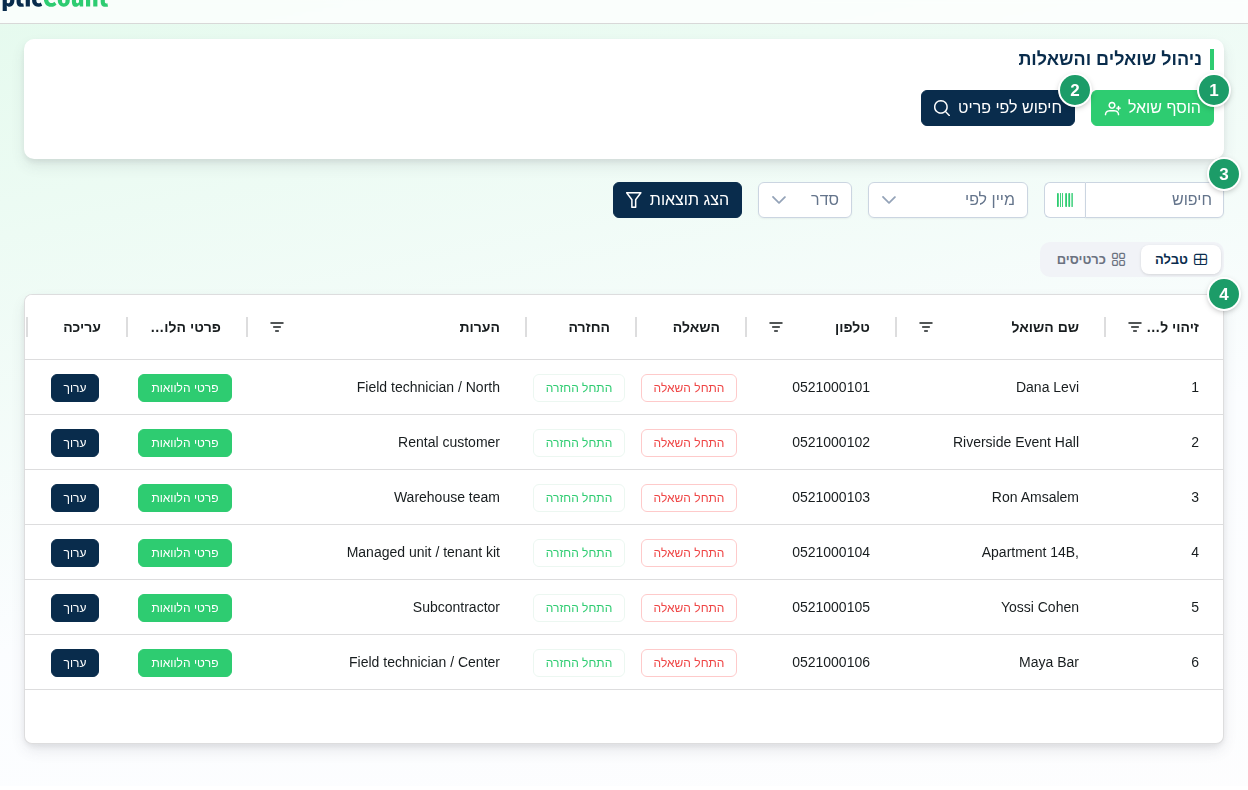This screenshot has height=790, width=1248.
Task: Click the השאלה column header
Action: pyautogui.click(x=696, y=327)
